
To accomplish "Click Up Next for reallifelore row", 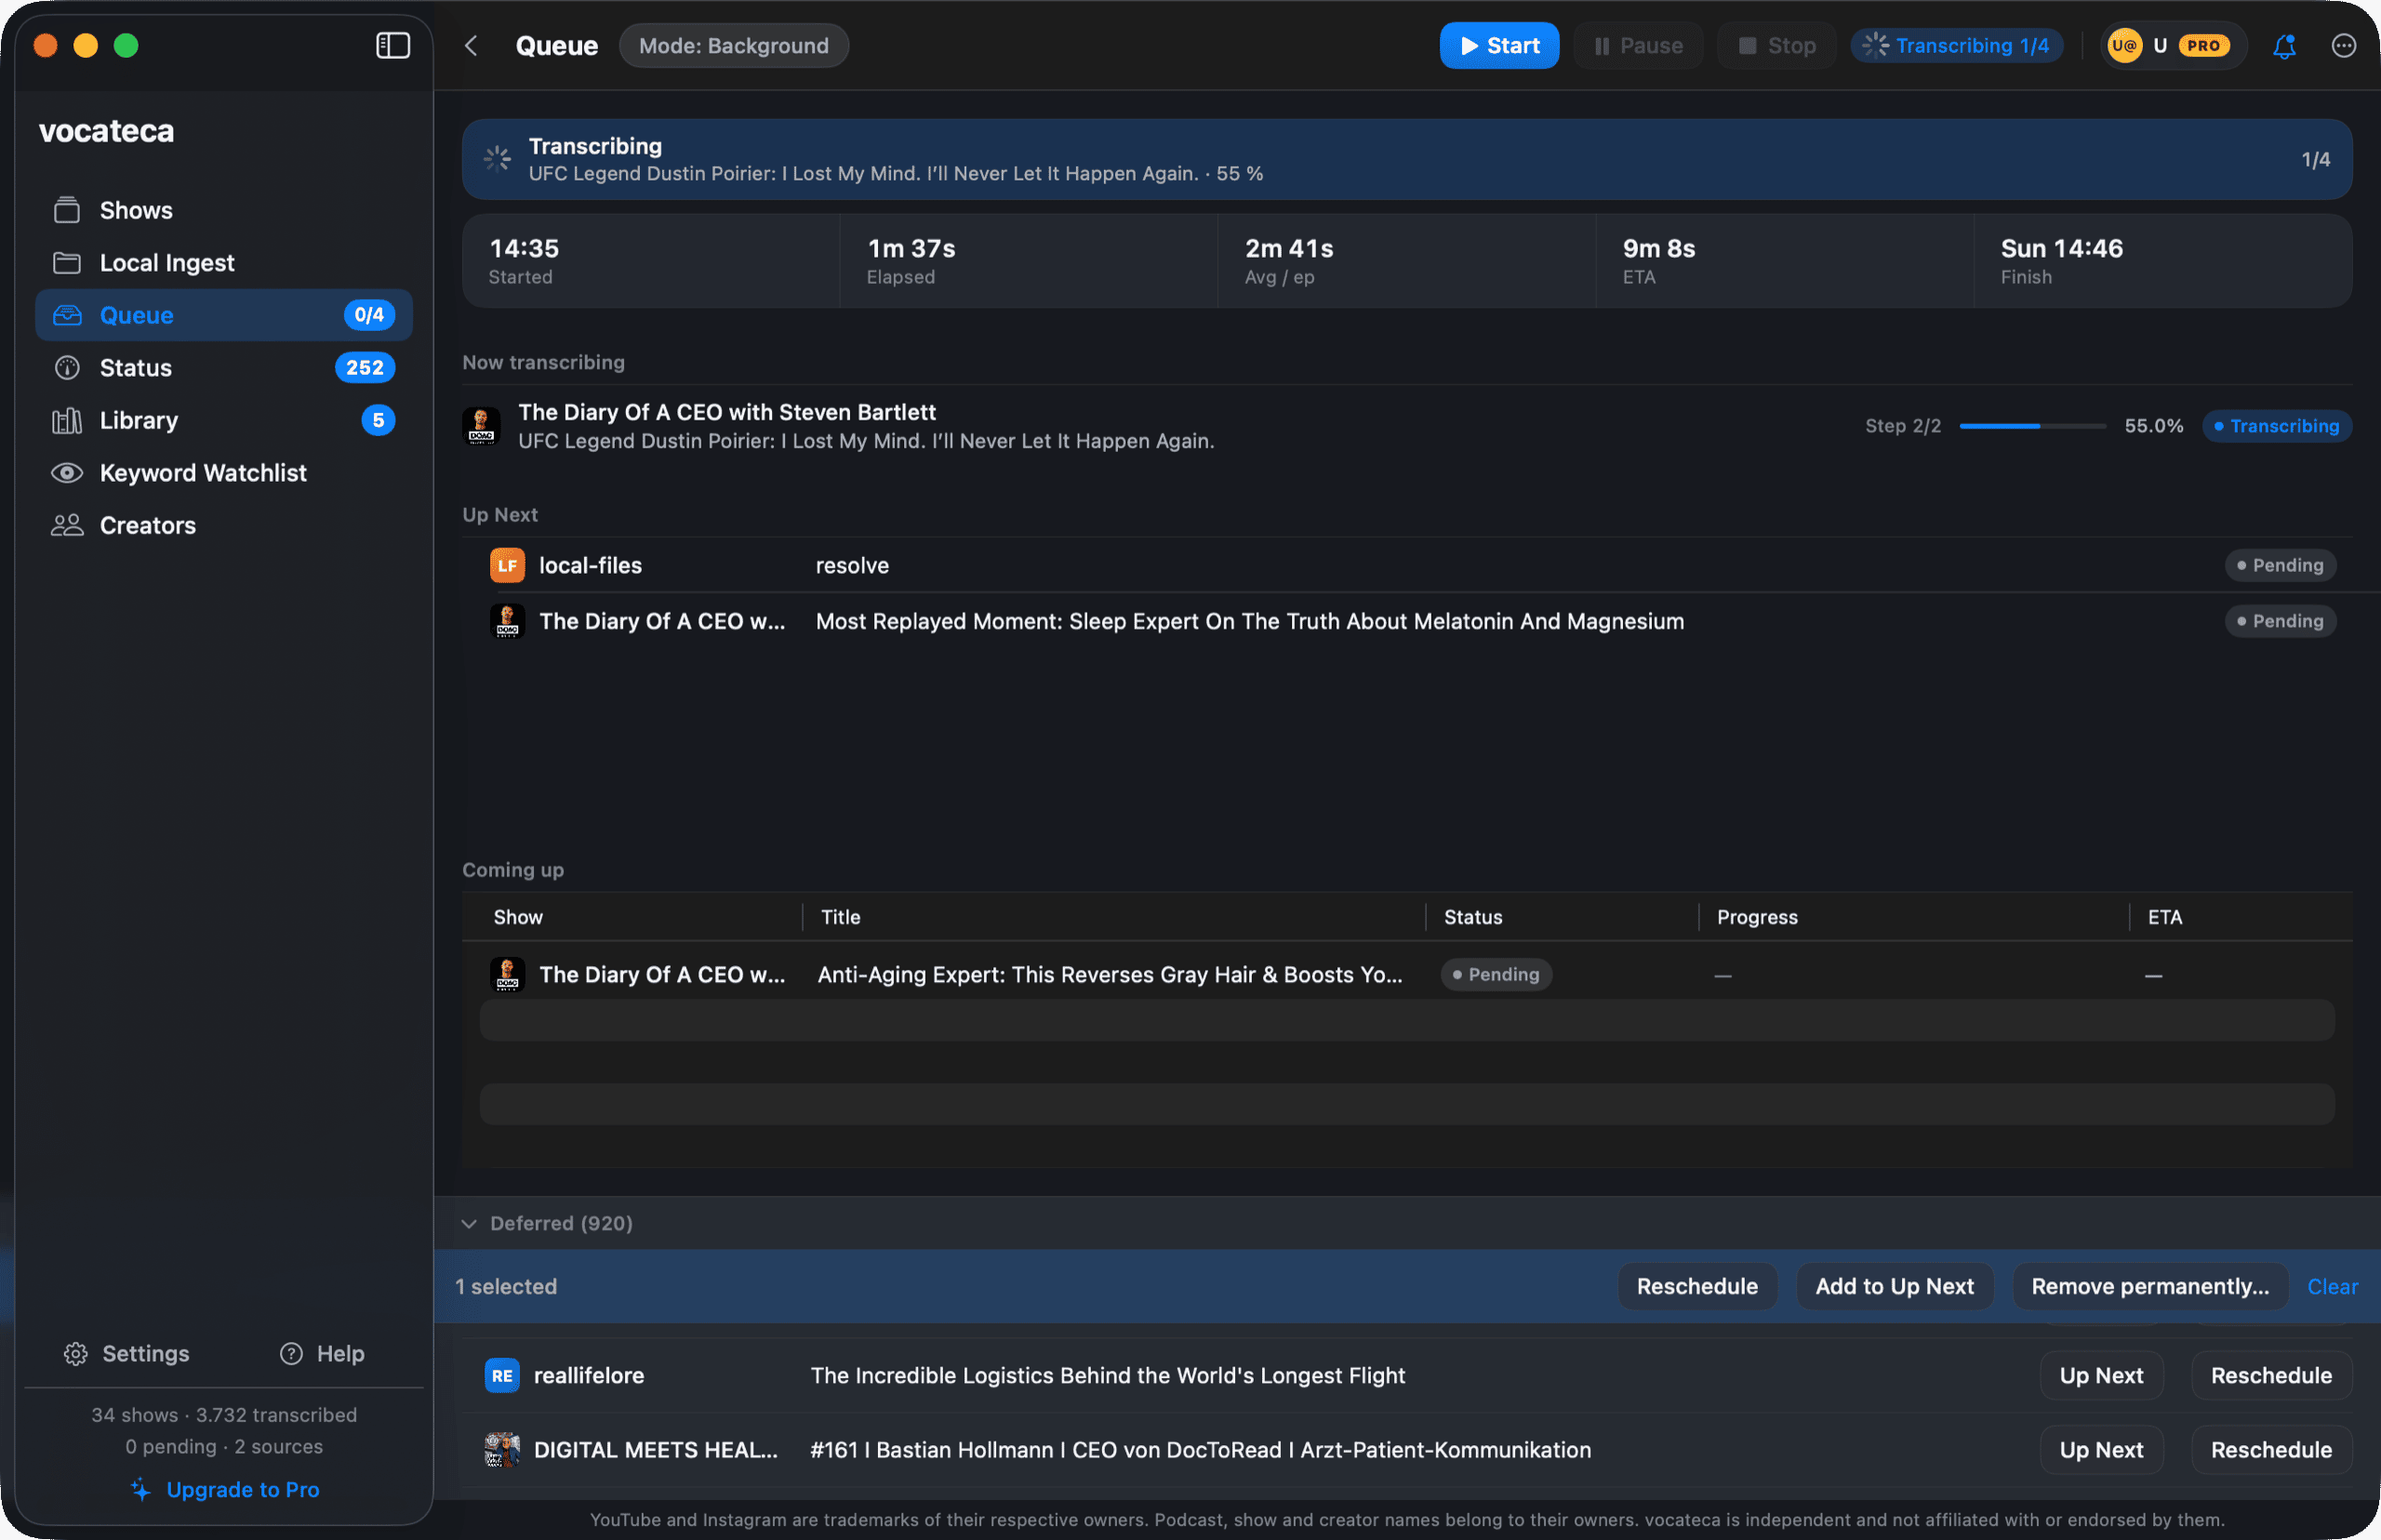I will click(2101, 1375).
